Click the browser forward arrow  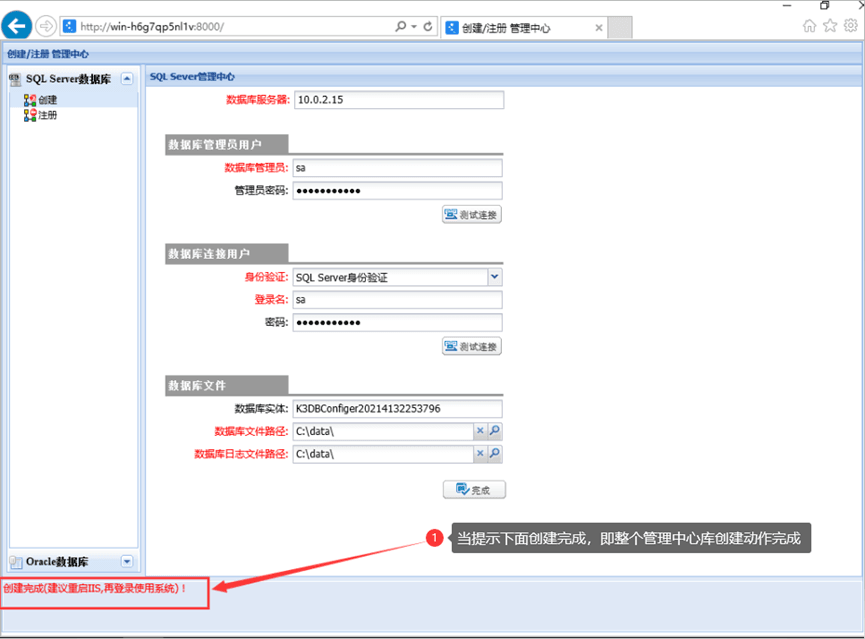click(x=46, y=26)
